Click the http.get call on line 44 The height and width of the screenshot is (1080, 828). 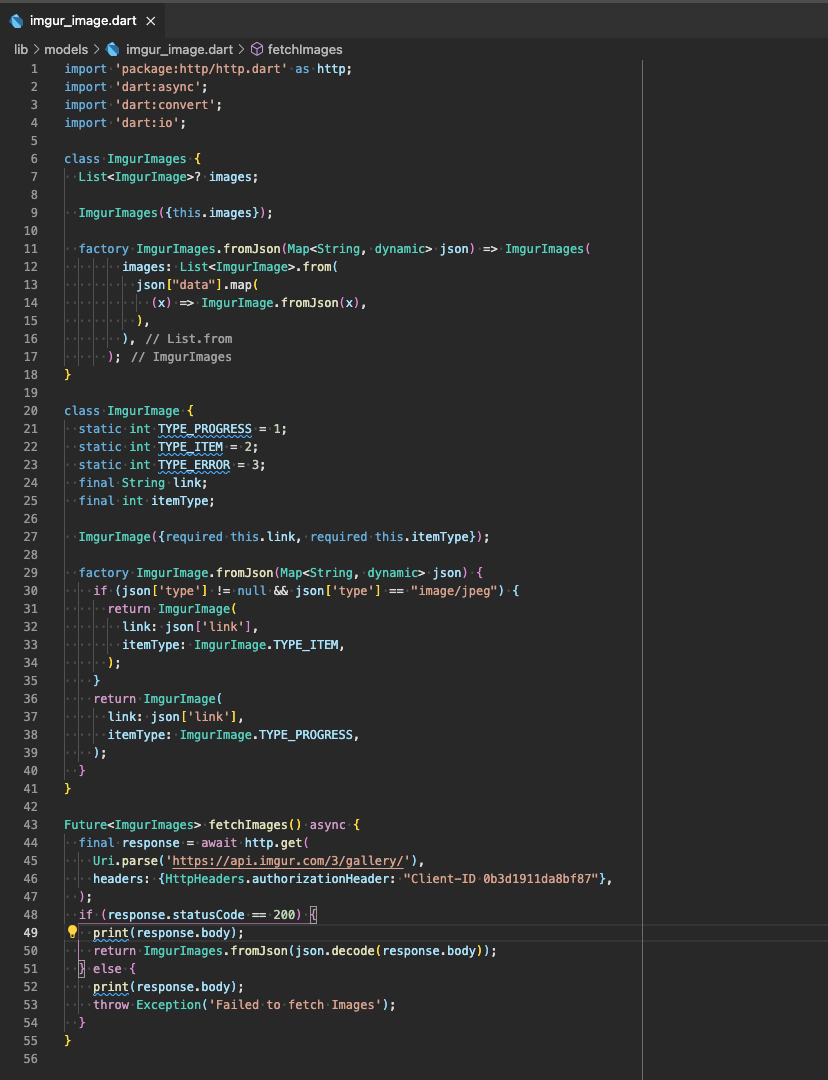tap(273, 842)
